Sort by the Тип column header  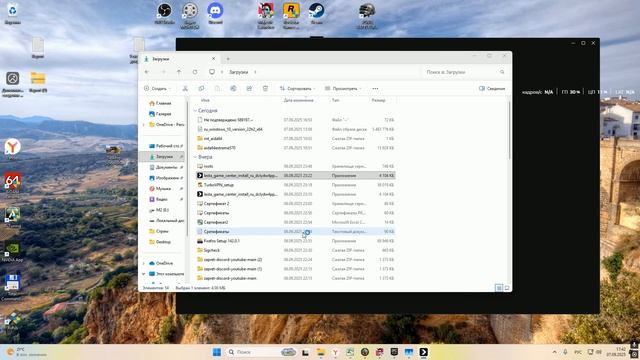click(x=336, y=100)
